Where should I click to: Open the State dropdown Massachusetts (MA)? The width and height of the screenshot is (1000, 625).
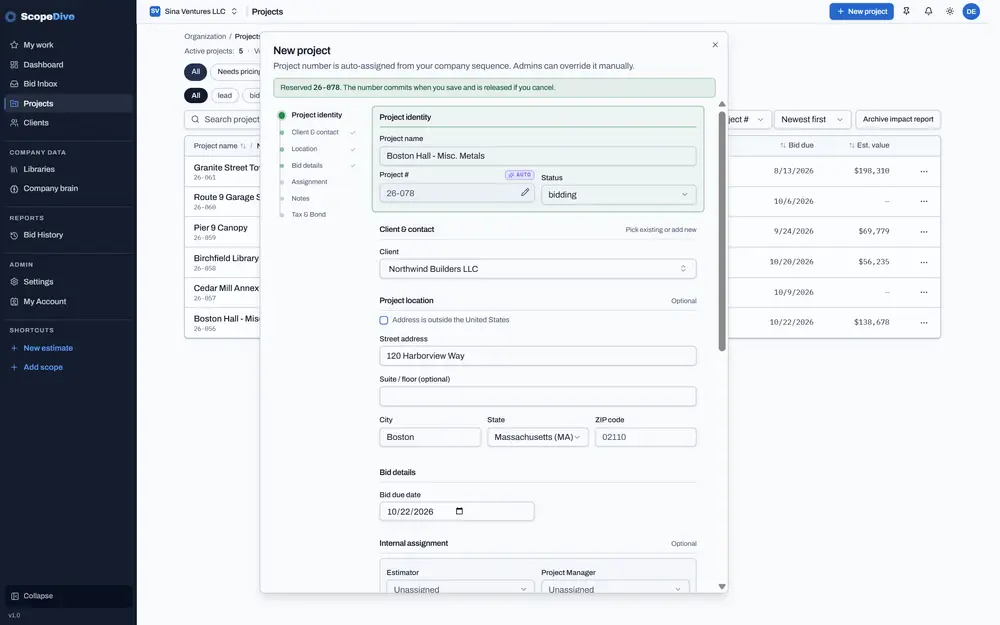538,437
